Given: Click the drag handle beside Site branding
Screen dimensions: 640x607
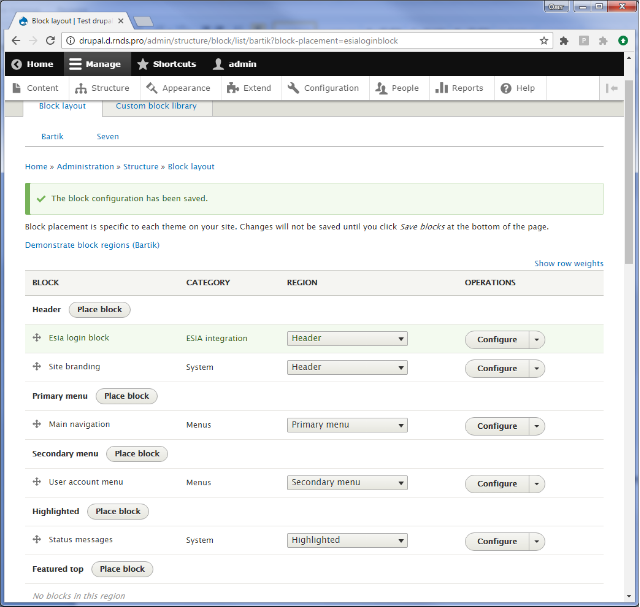Looking at the screenshot, I should coord(37,367).
